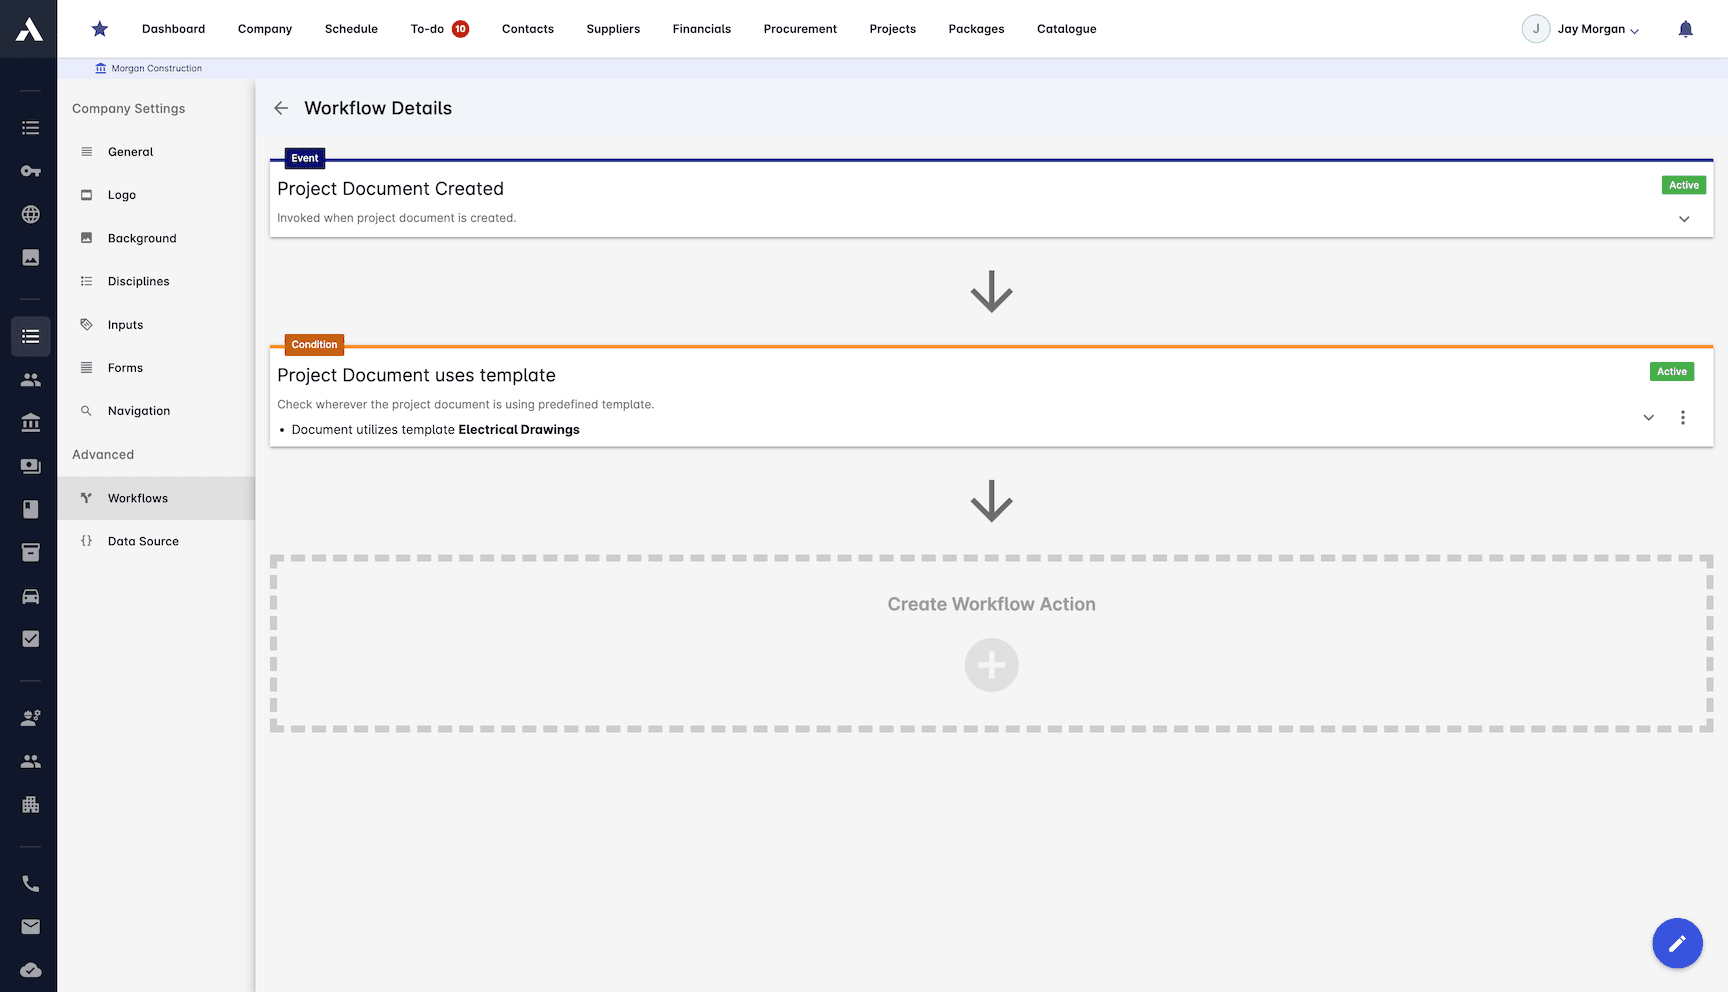Viewport: 1728px width, 992px height.
Task: Open the image gallery sidebar icon
Action: pyautogui.click(x=30, y=257)
